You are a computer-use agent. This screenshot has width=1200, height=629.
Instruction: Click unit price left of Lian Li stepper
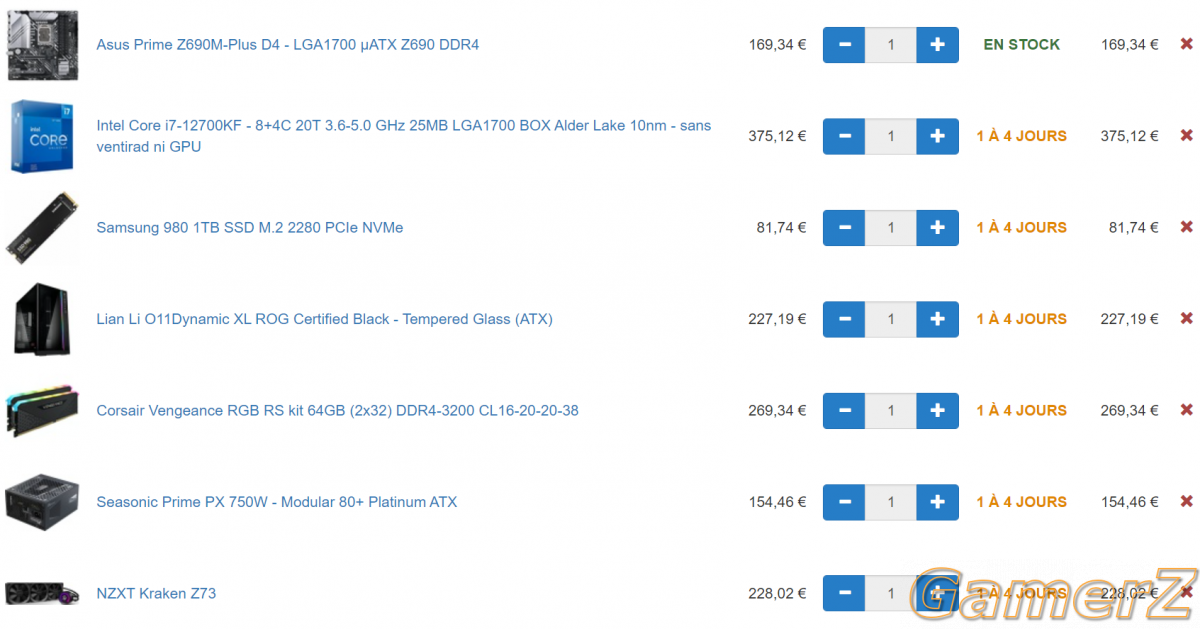[777, 319]
